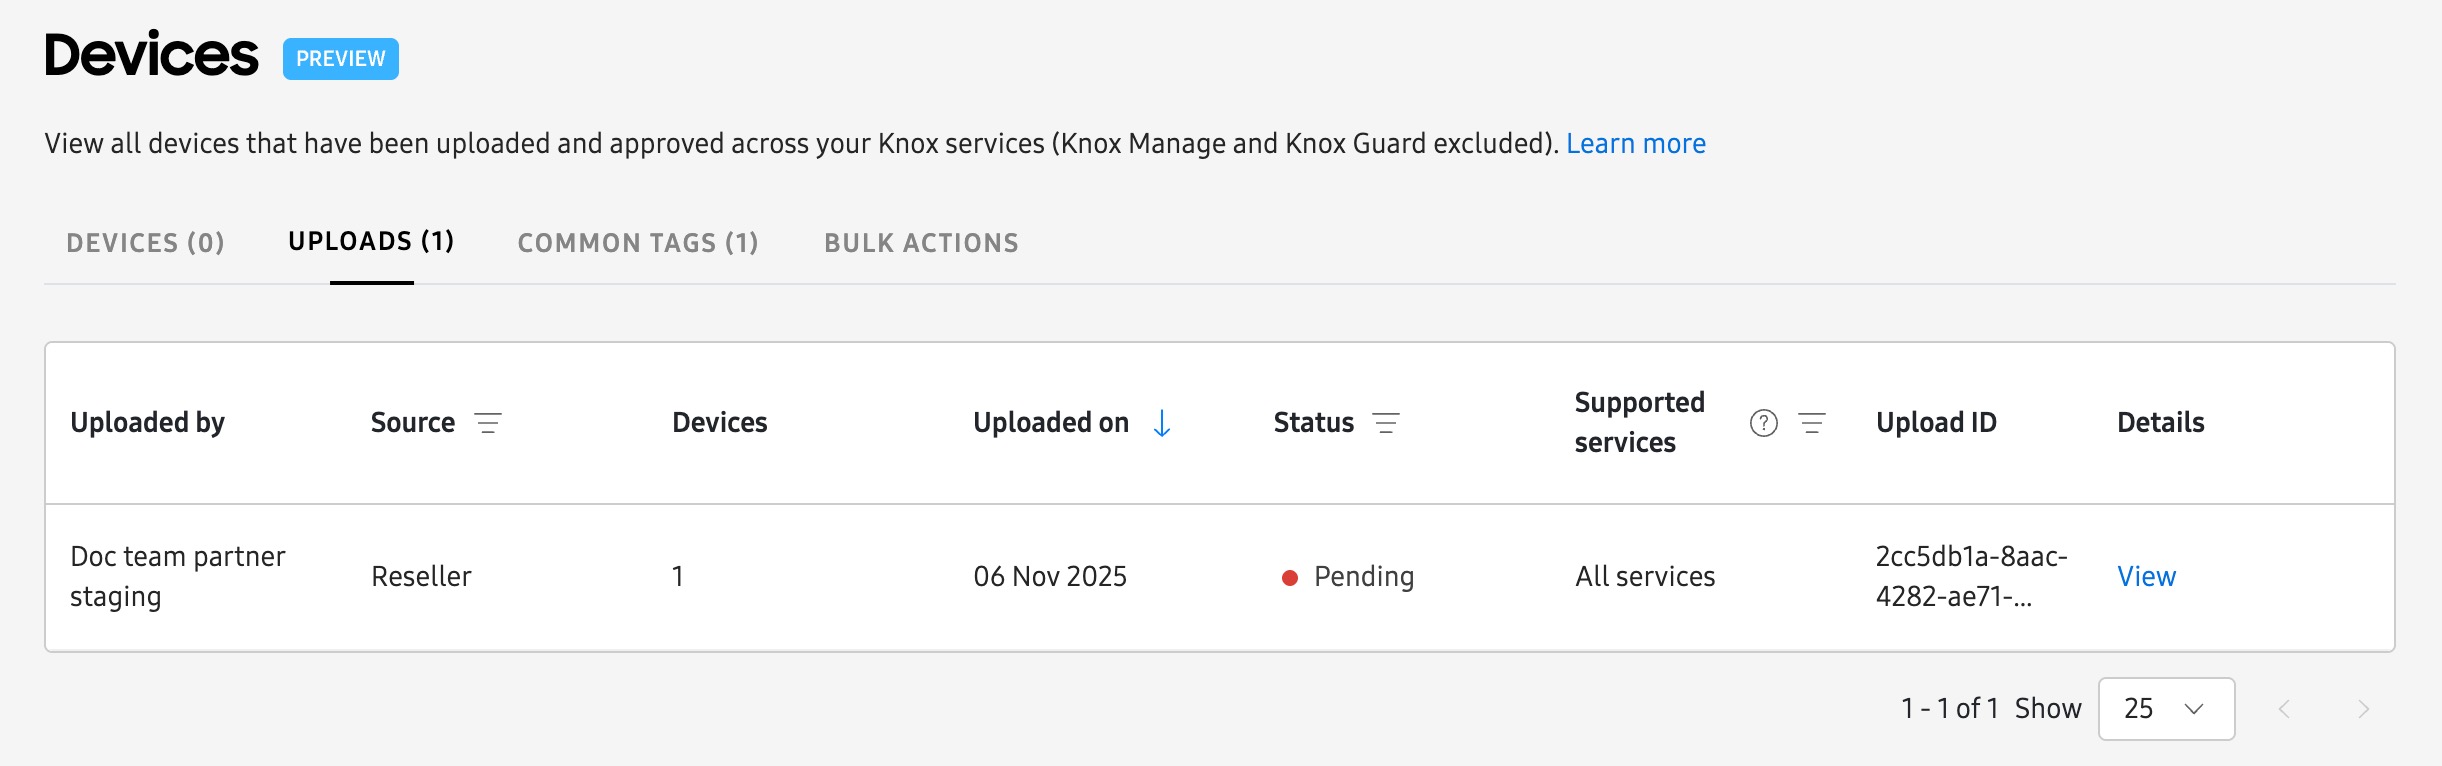Go to next page arrow
The image size is (2442, 766).
point(2363,709)
